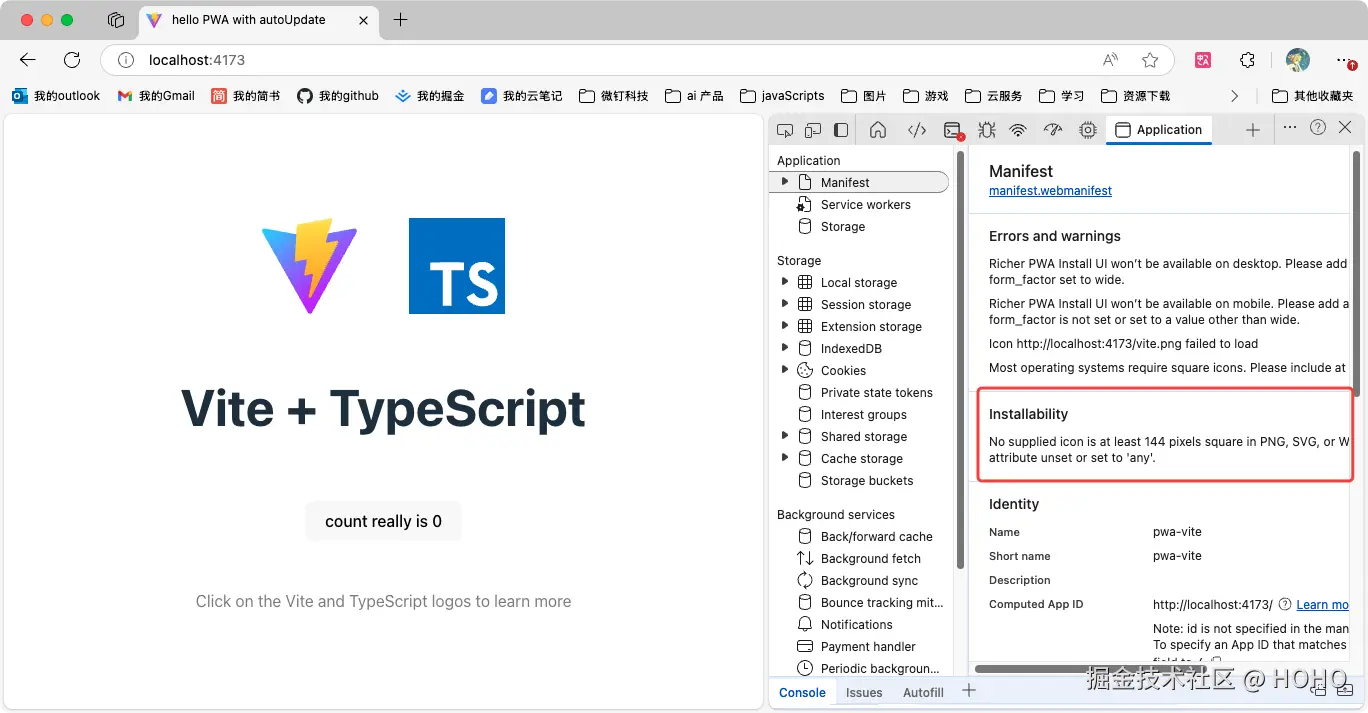The width and height of the screenshot is (1368, 713).
Task: Switch to the Application tab
Action: [x=1159, y=130]
